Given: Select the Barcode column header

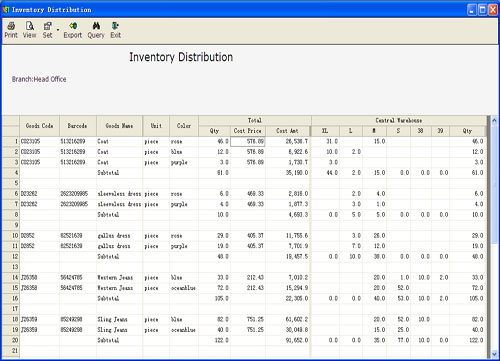Looking at the screenshot, I should [x=78, y=126].
